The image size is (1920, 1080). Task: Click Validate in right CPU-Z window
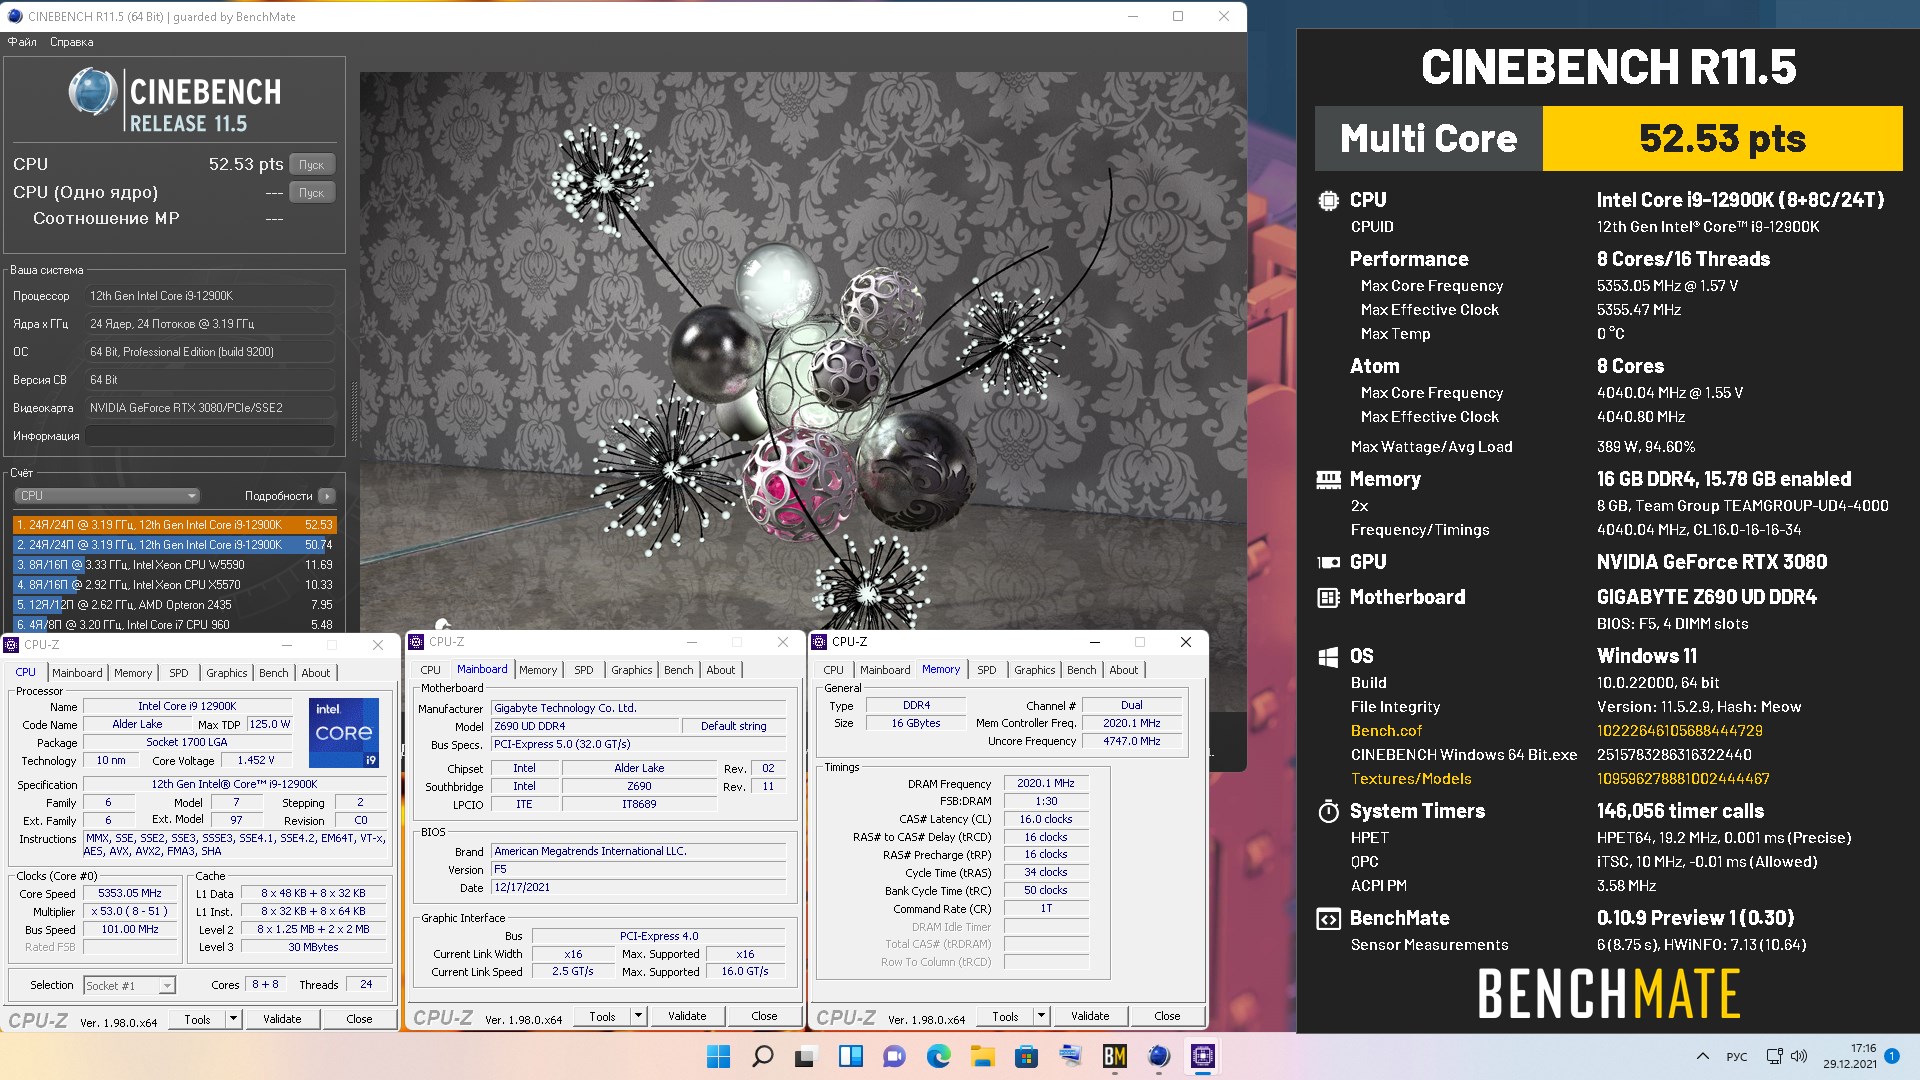click(x=1090, y=1016)
